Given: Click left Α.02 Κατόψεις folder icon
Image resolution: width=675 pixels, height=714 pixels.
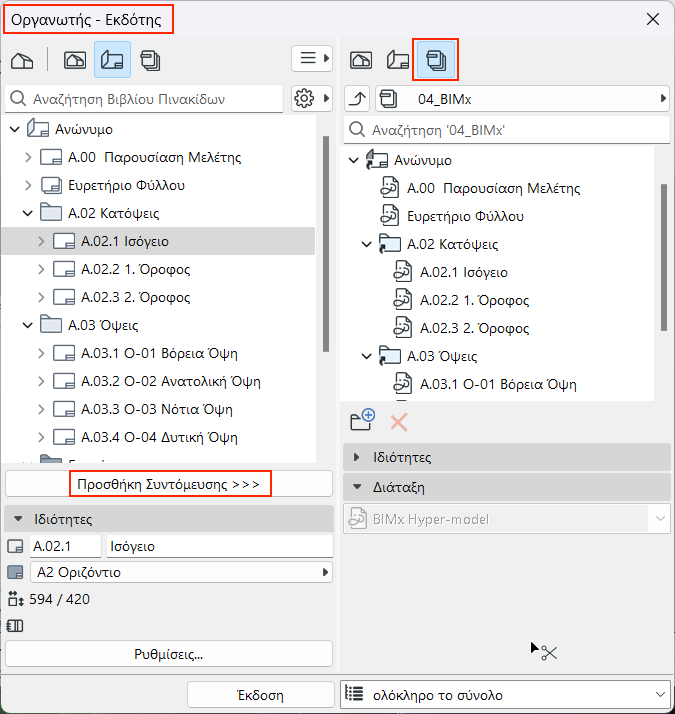Looking at the screenshot, I should point(51,213).
